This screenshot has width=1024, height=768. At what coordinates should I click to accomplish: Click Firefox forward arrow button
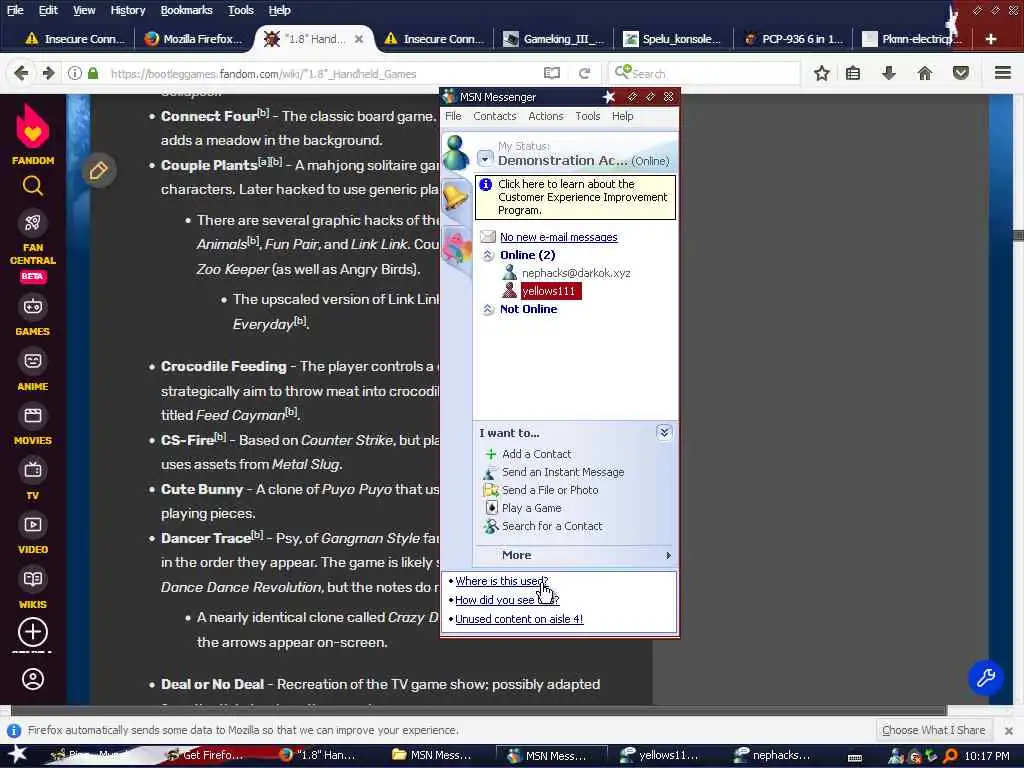coord(48,73)
